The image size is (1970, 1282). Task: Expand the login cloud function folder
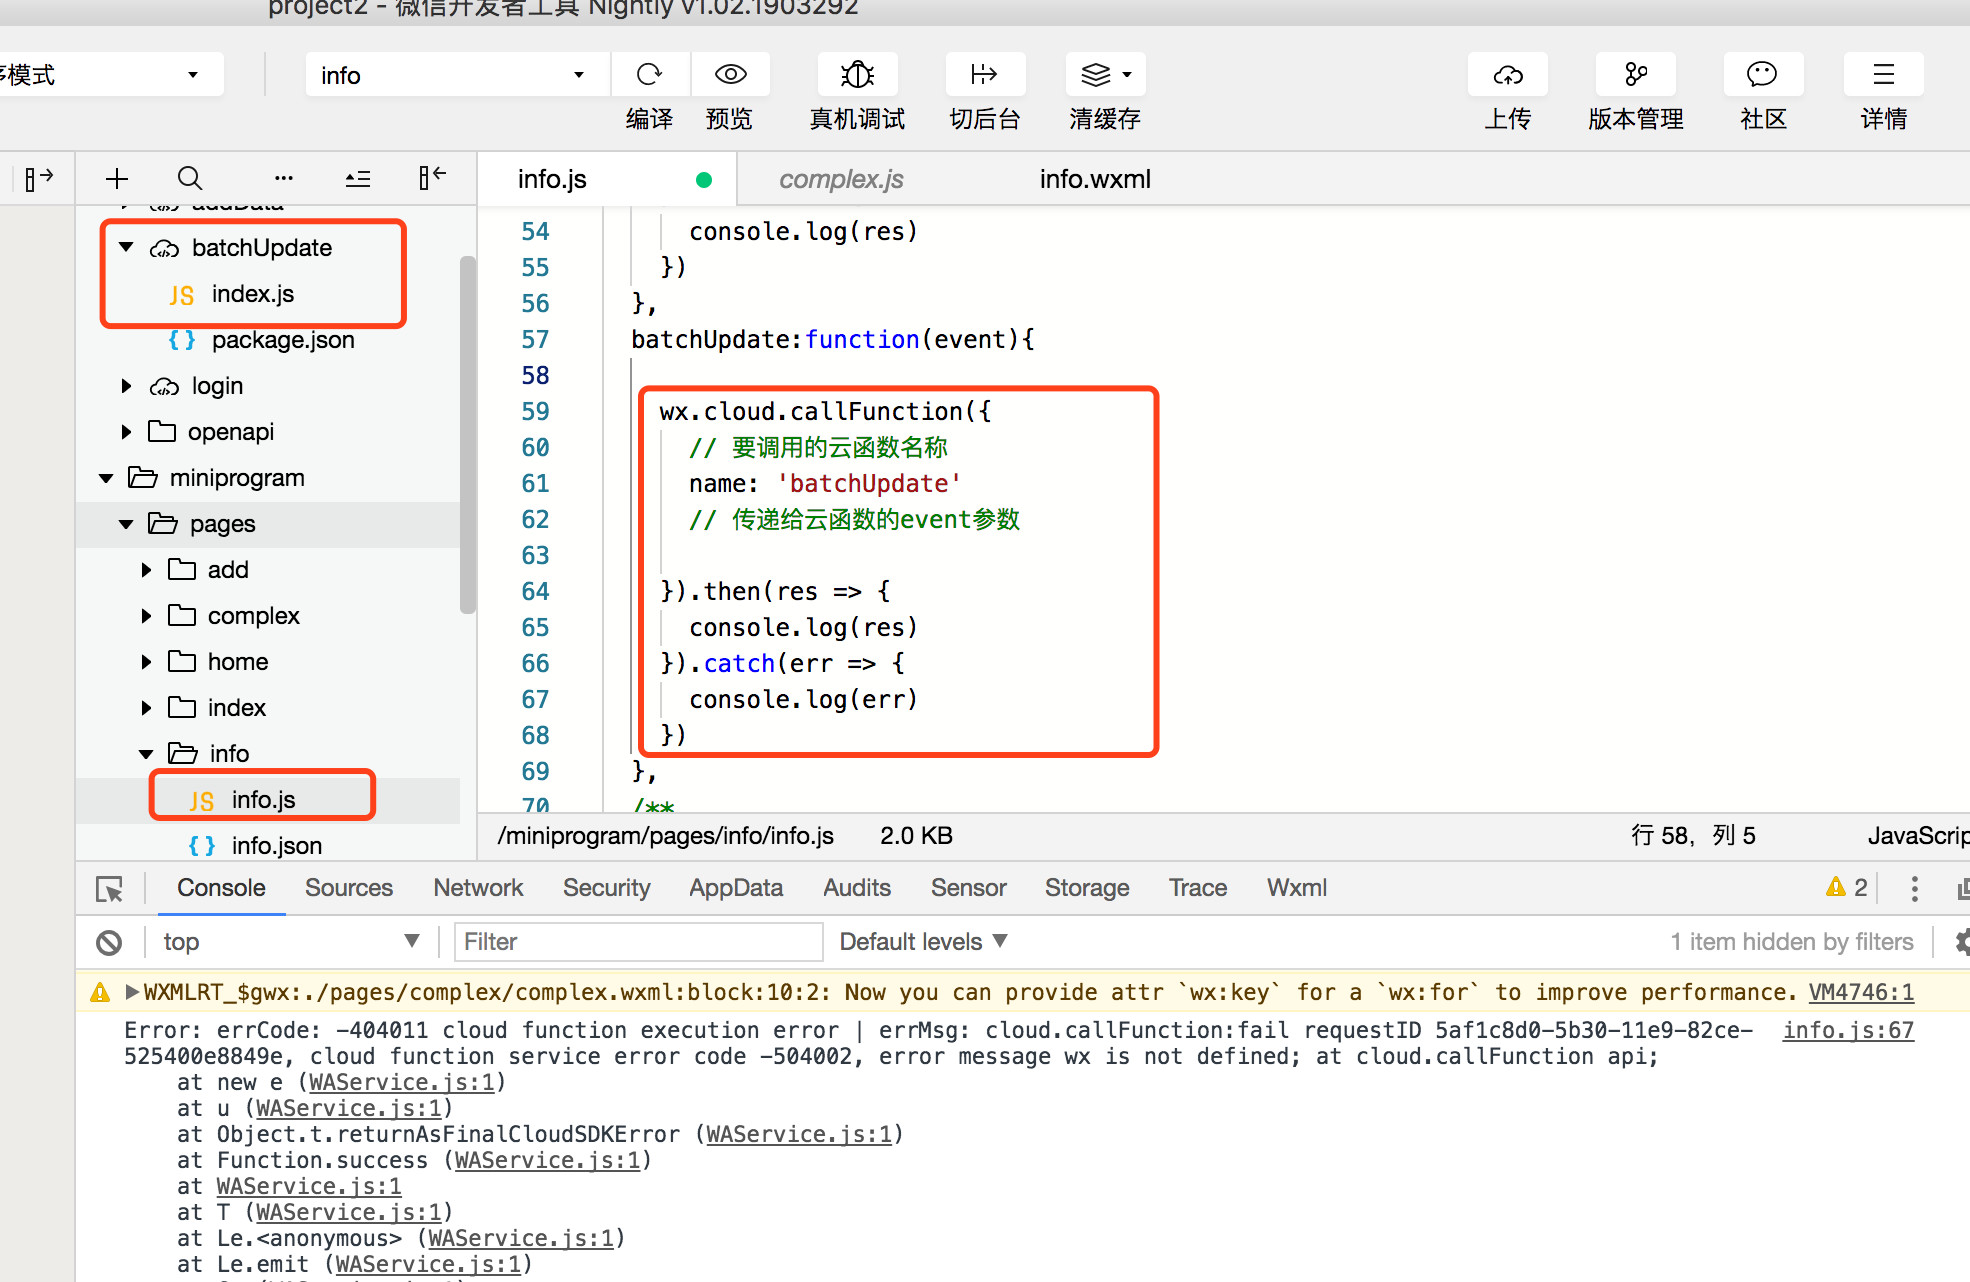click(126, 386)
